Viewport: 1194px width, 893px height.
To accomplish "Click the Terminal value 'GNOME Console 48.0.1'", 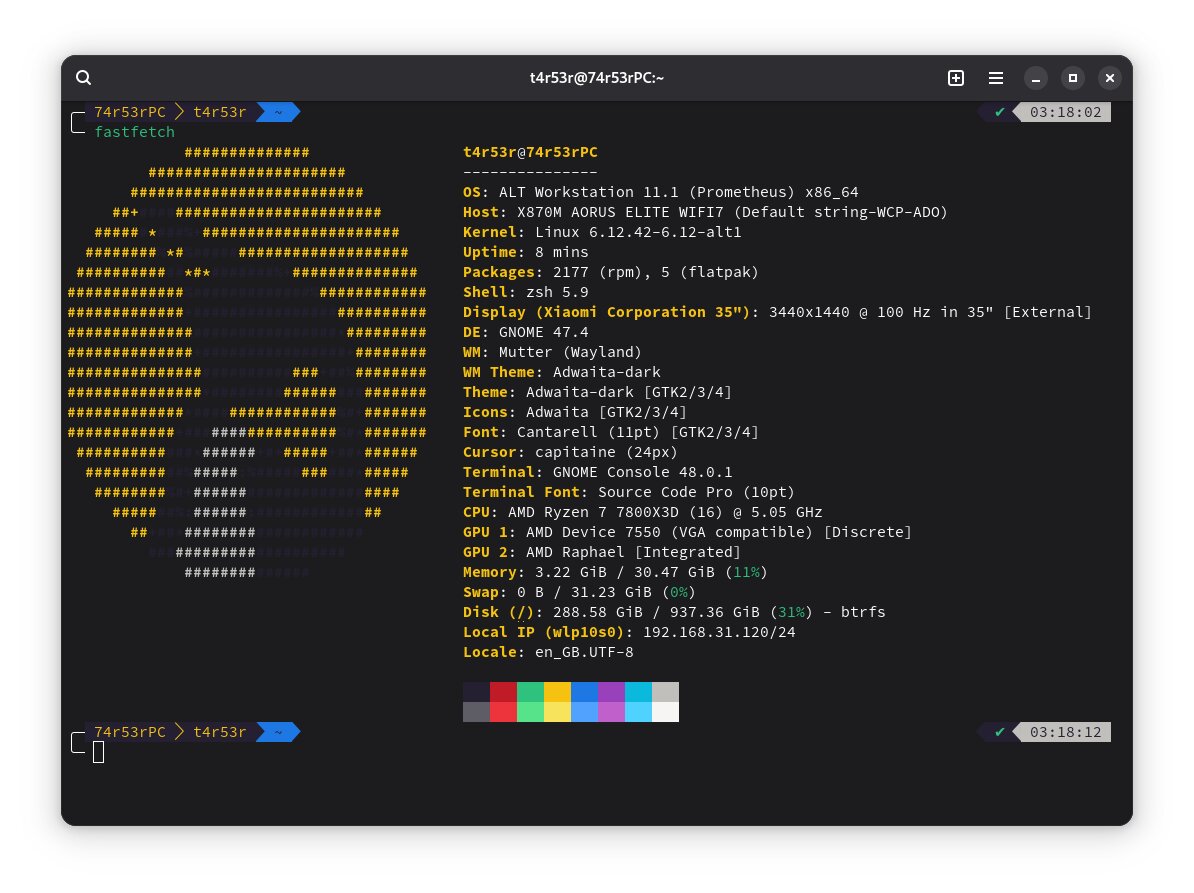I will coord(643,472).
